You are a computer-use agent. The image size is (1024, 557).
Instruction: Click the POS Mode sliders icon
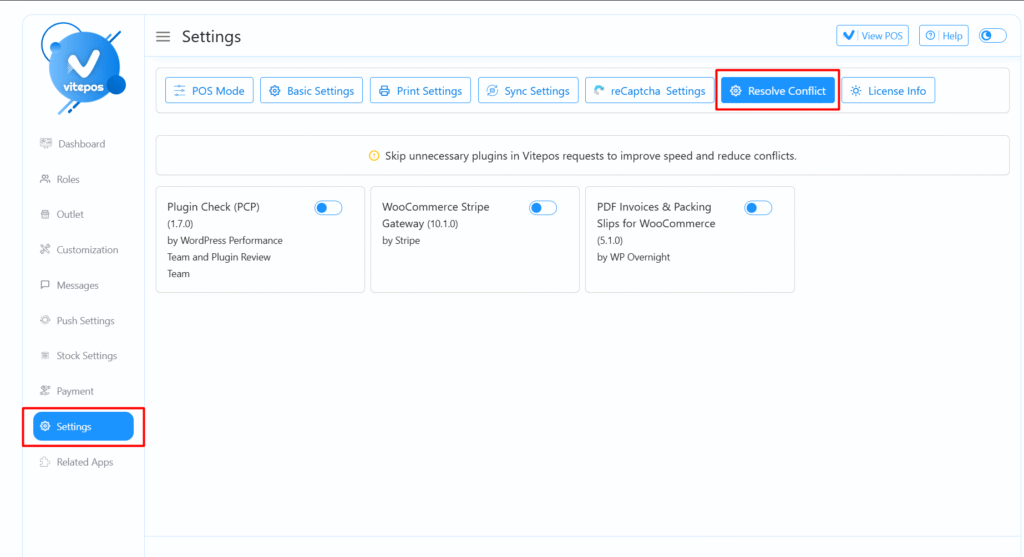click(x=180, y=91)
